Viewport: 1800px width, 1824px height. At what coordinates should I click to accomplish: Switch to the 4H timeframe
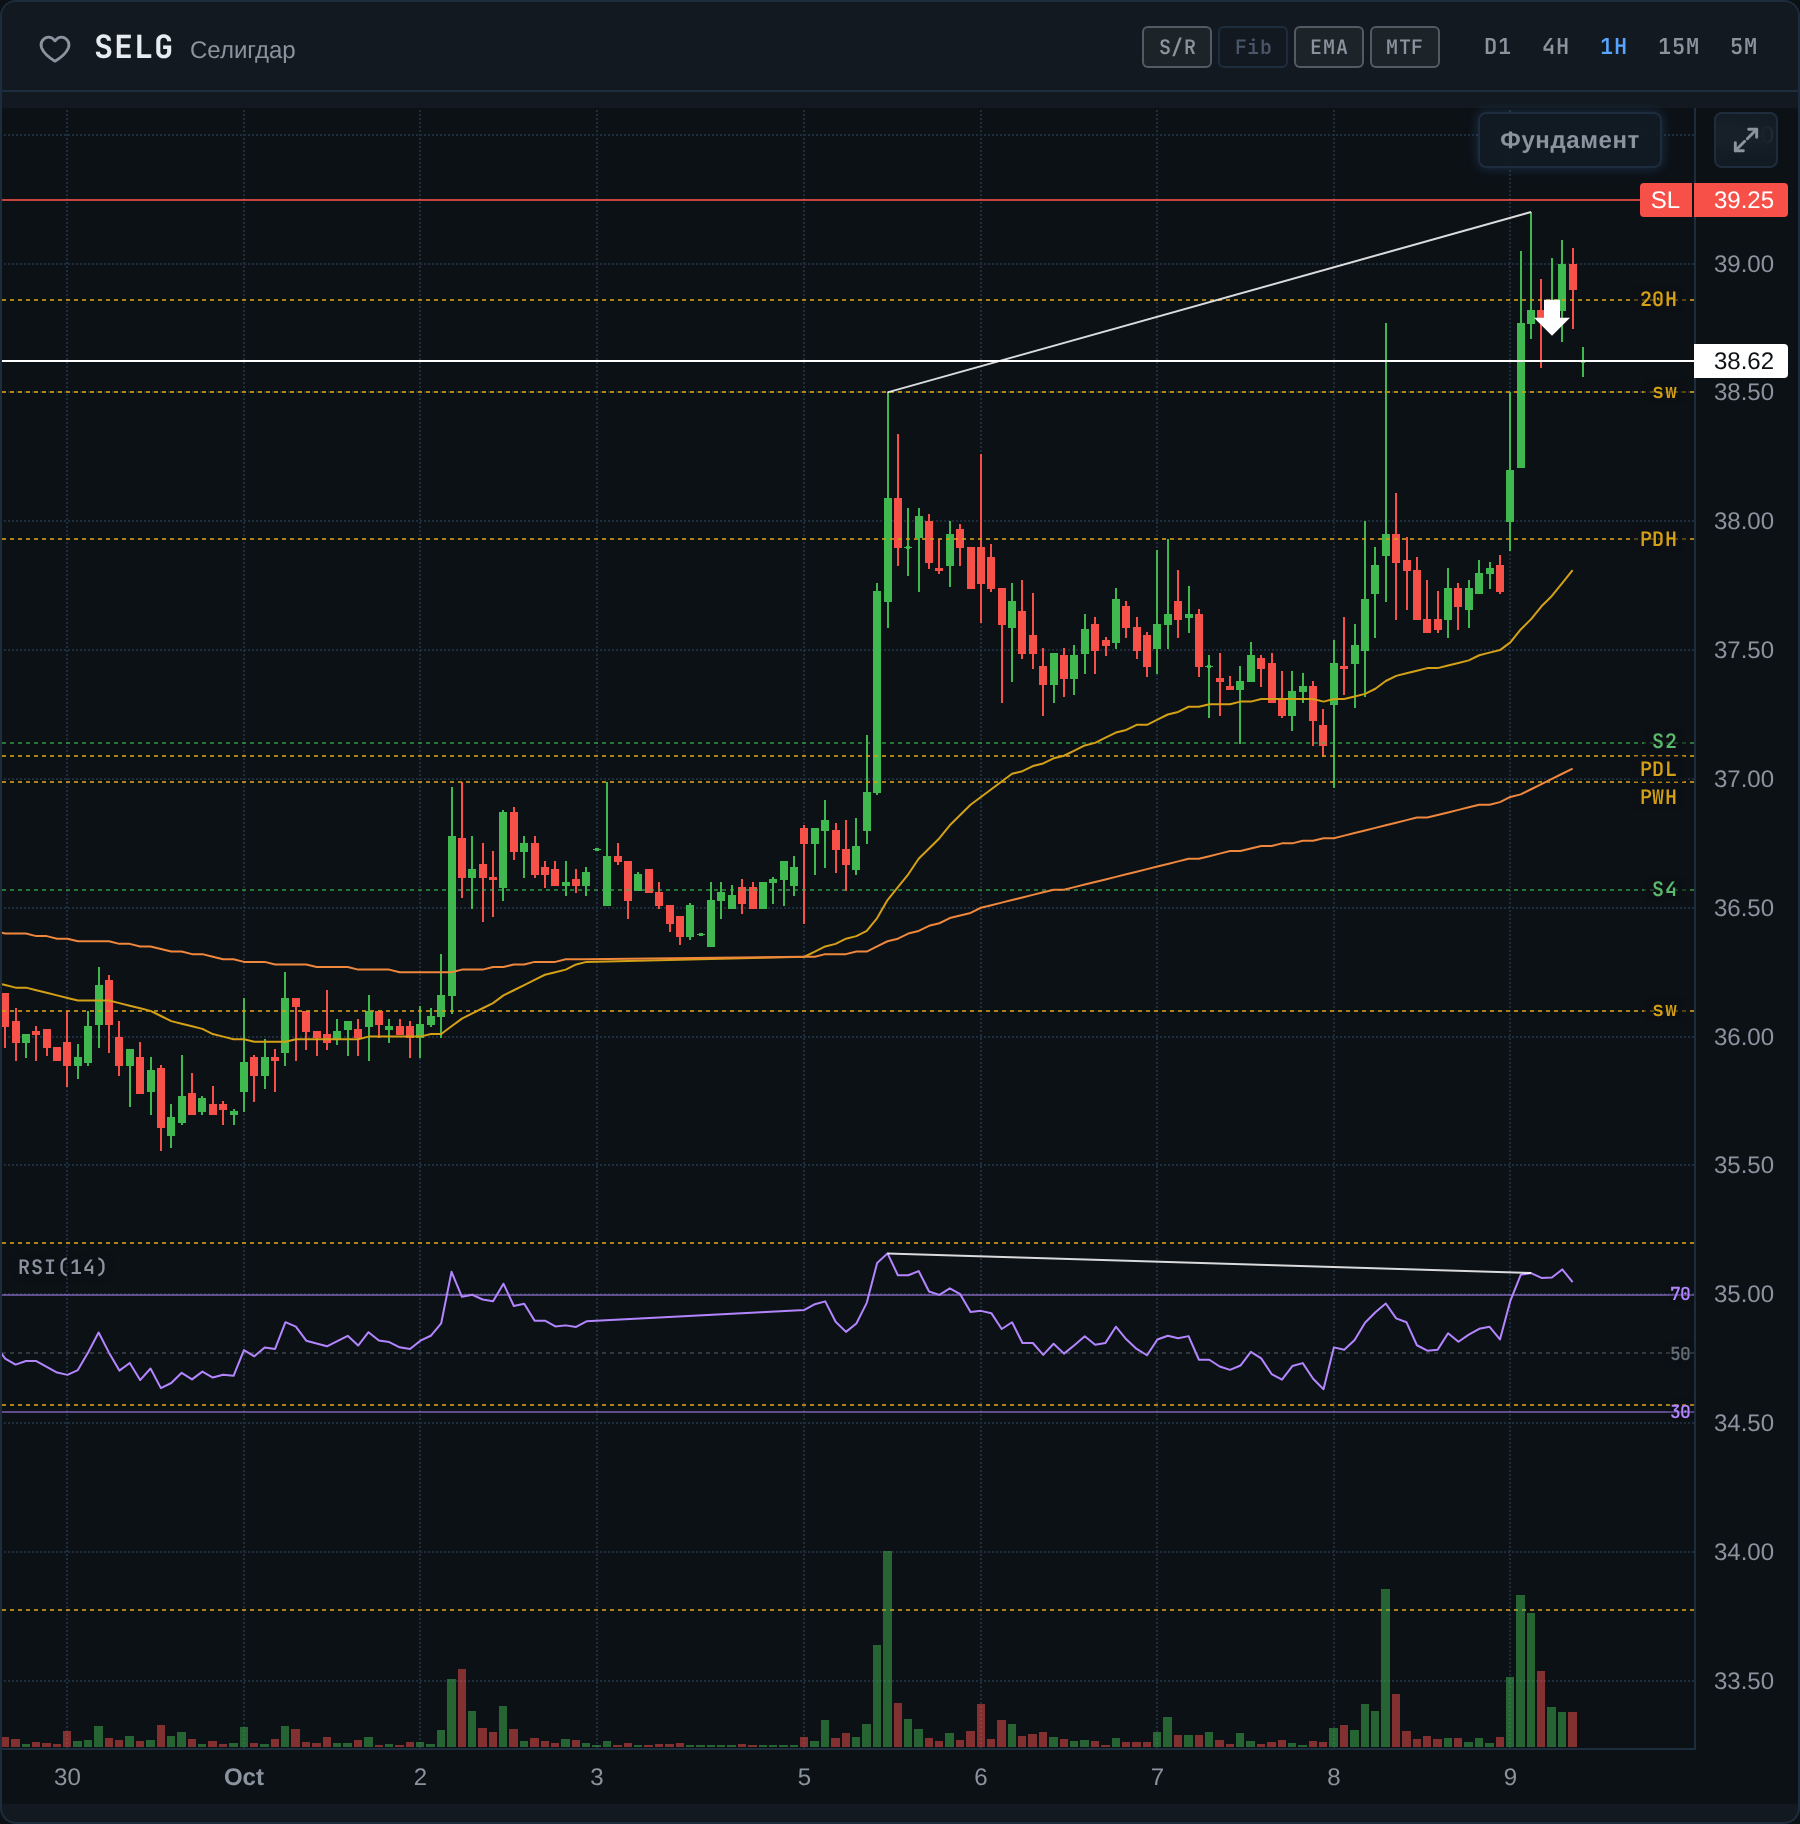click(x=1555, y=47)
